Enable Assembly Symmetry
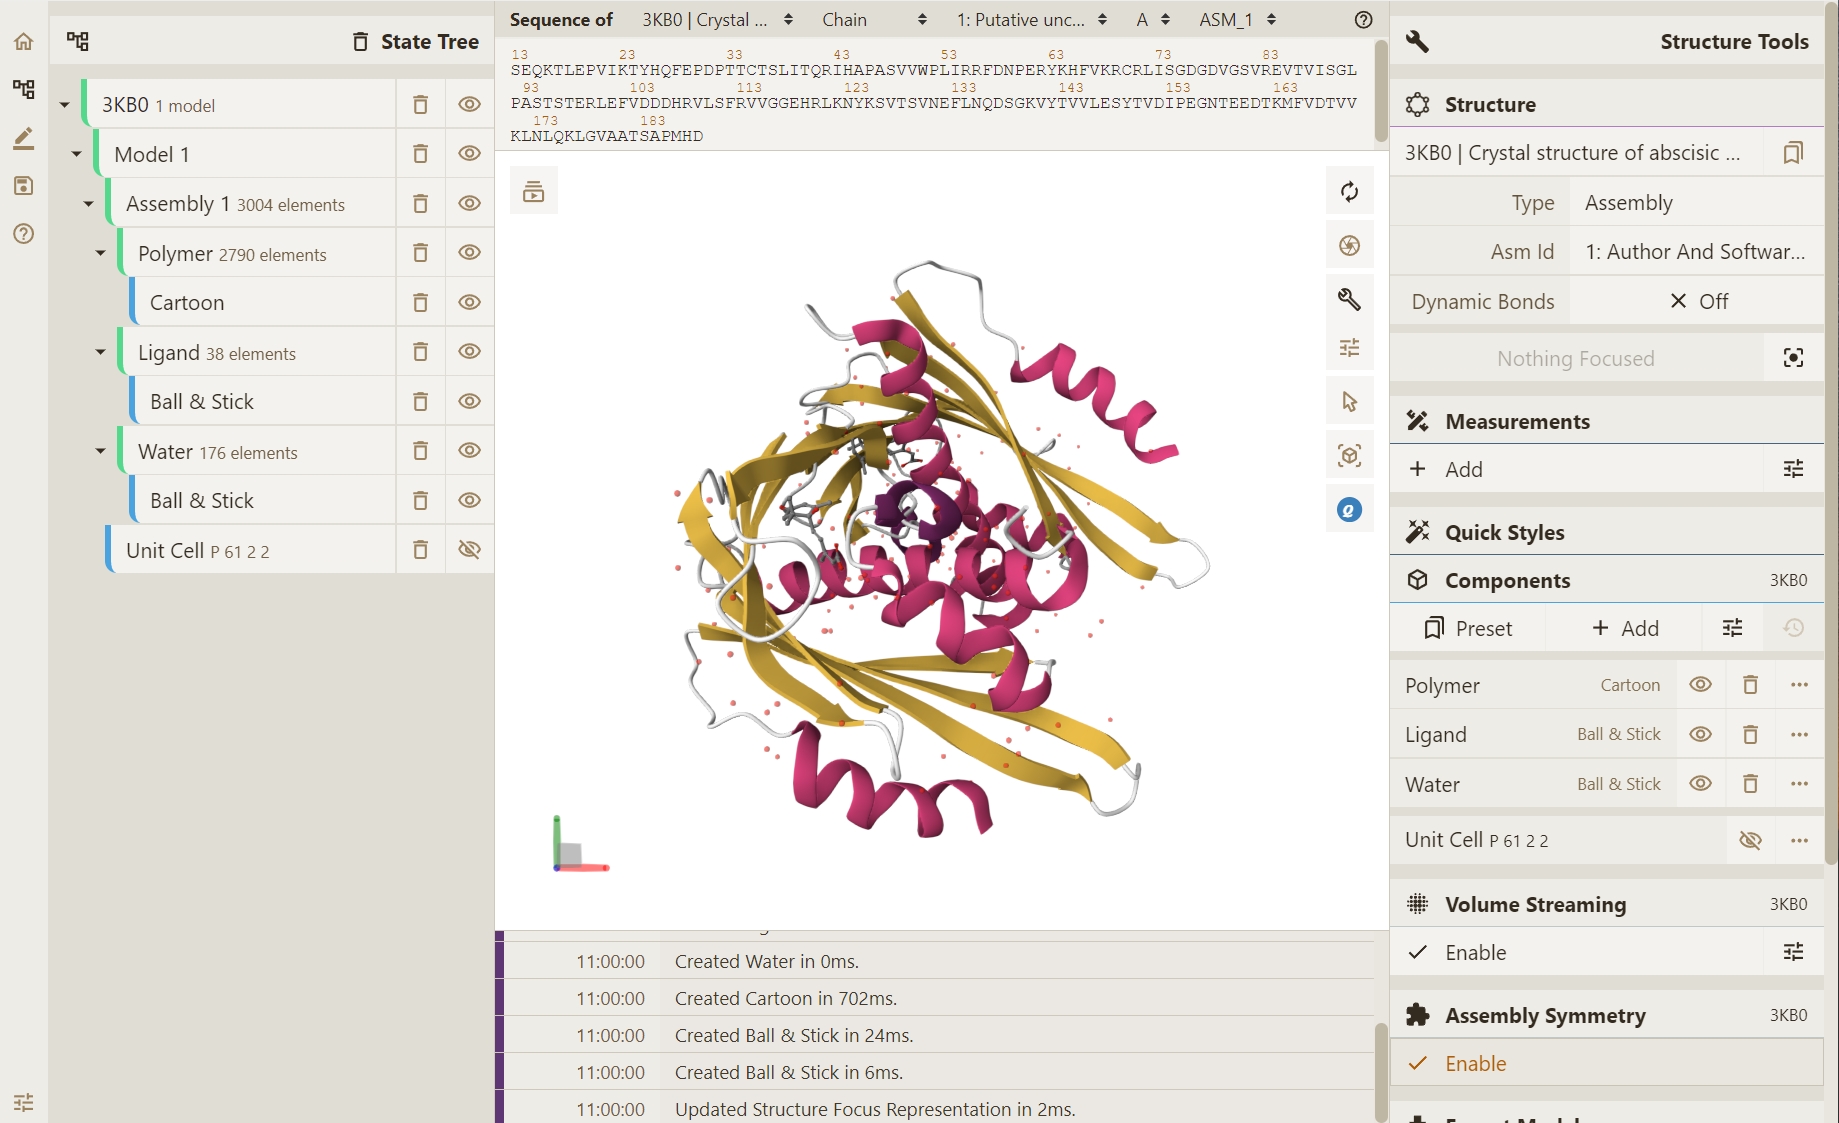 [x=1475, y=1064]
